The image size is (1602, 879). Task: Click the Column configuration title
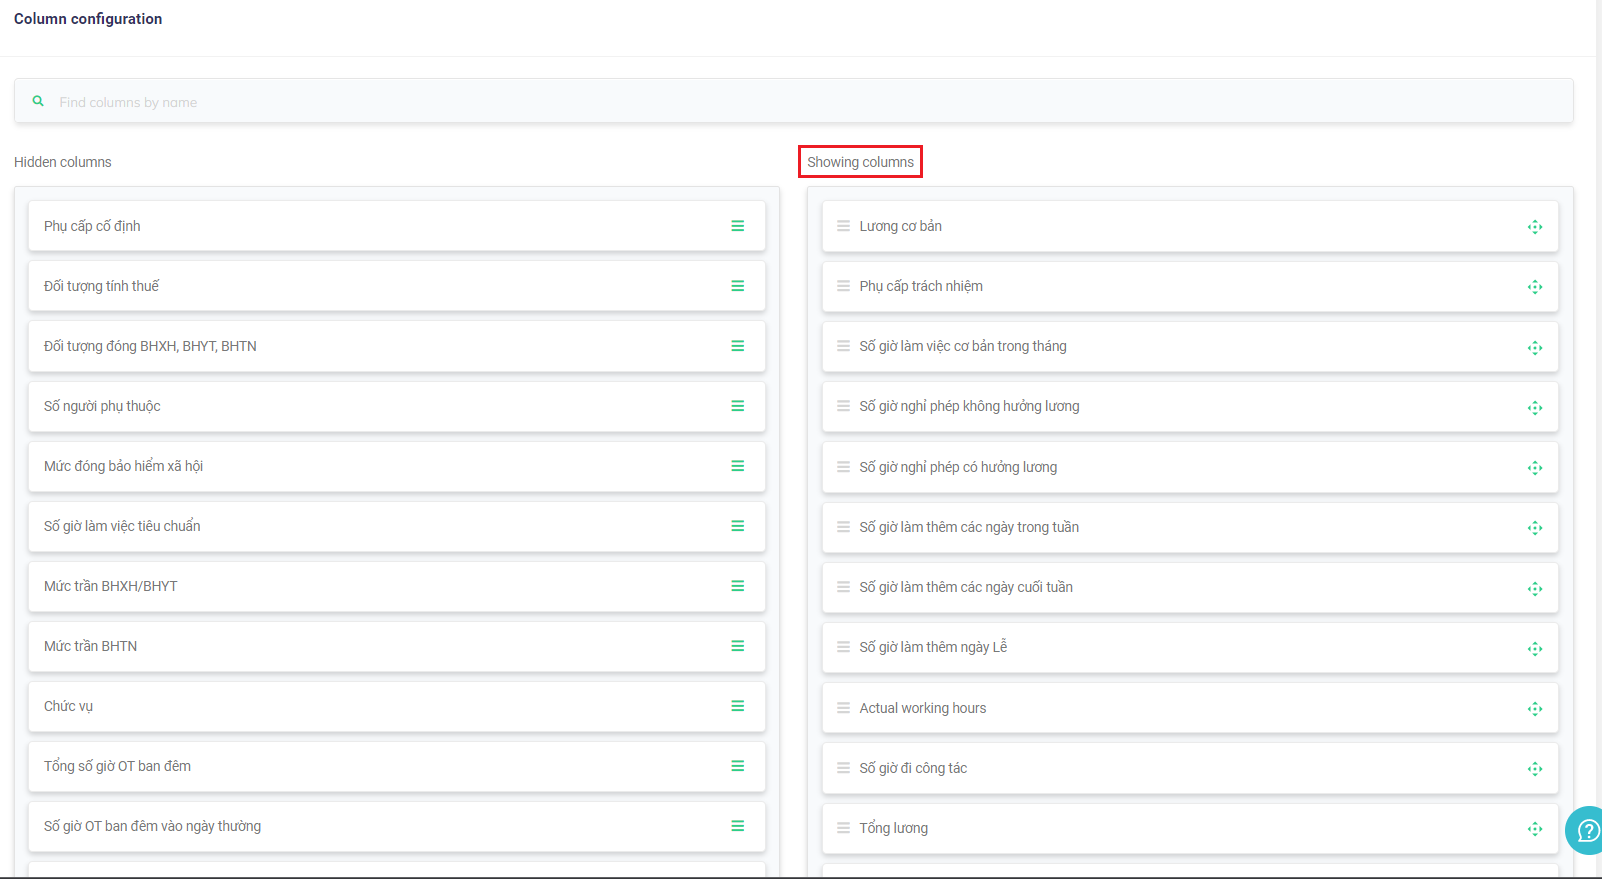click(88, 19)
